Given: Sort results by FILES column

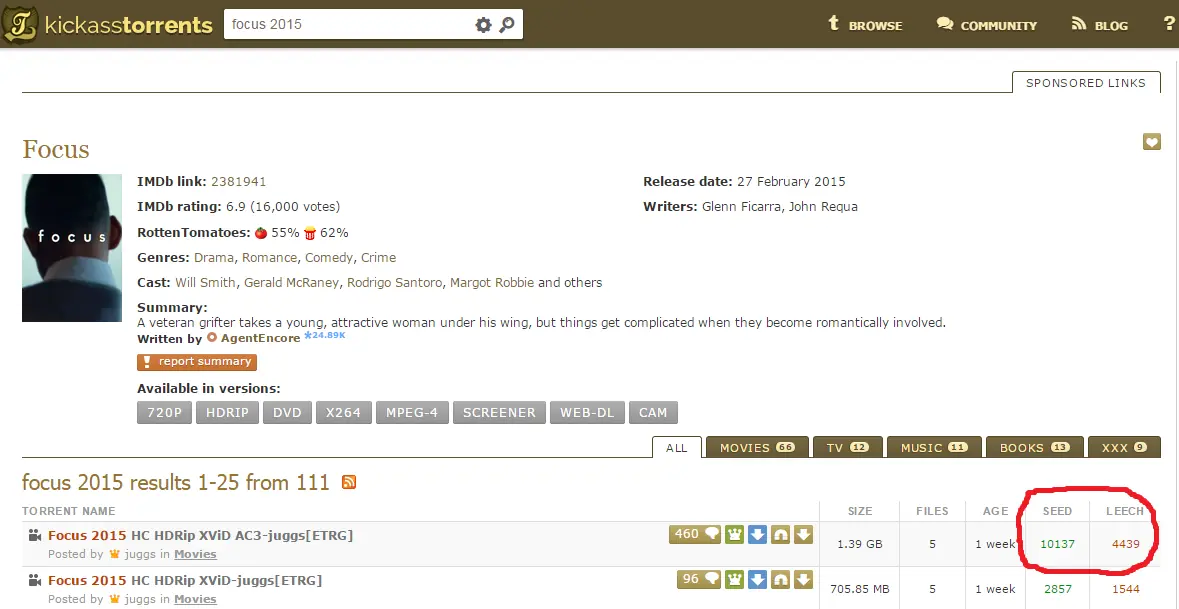Looking at the screenshot, I should [x=932, y=511].
